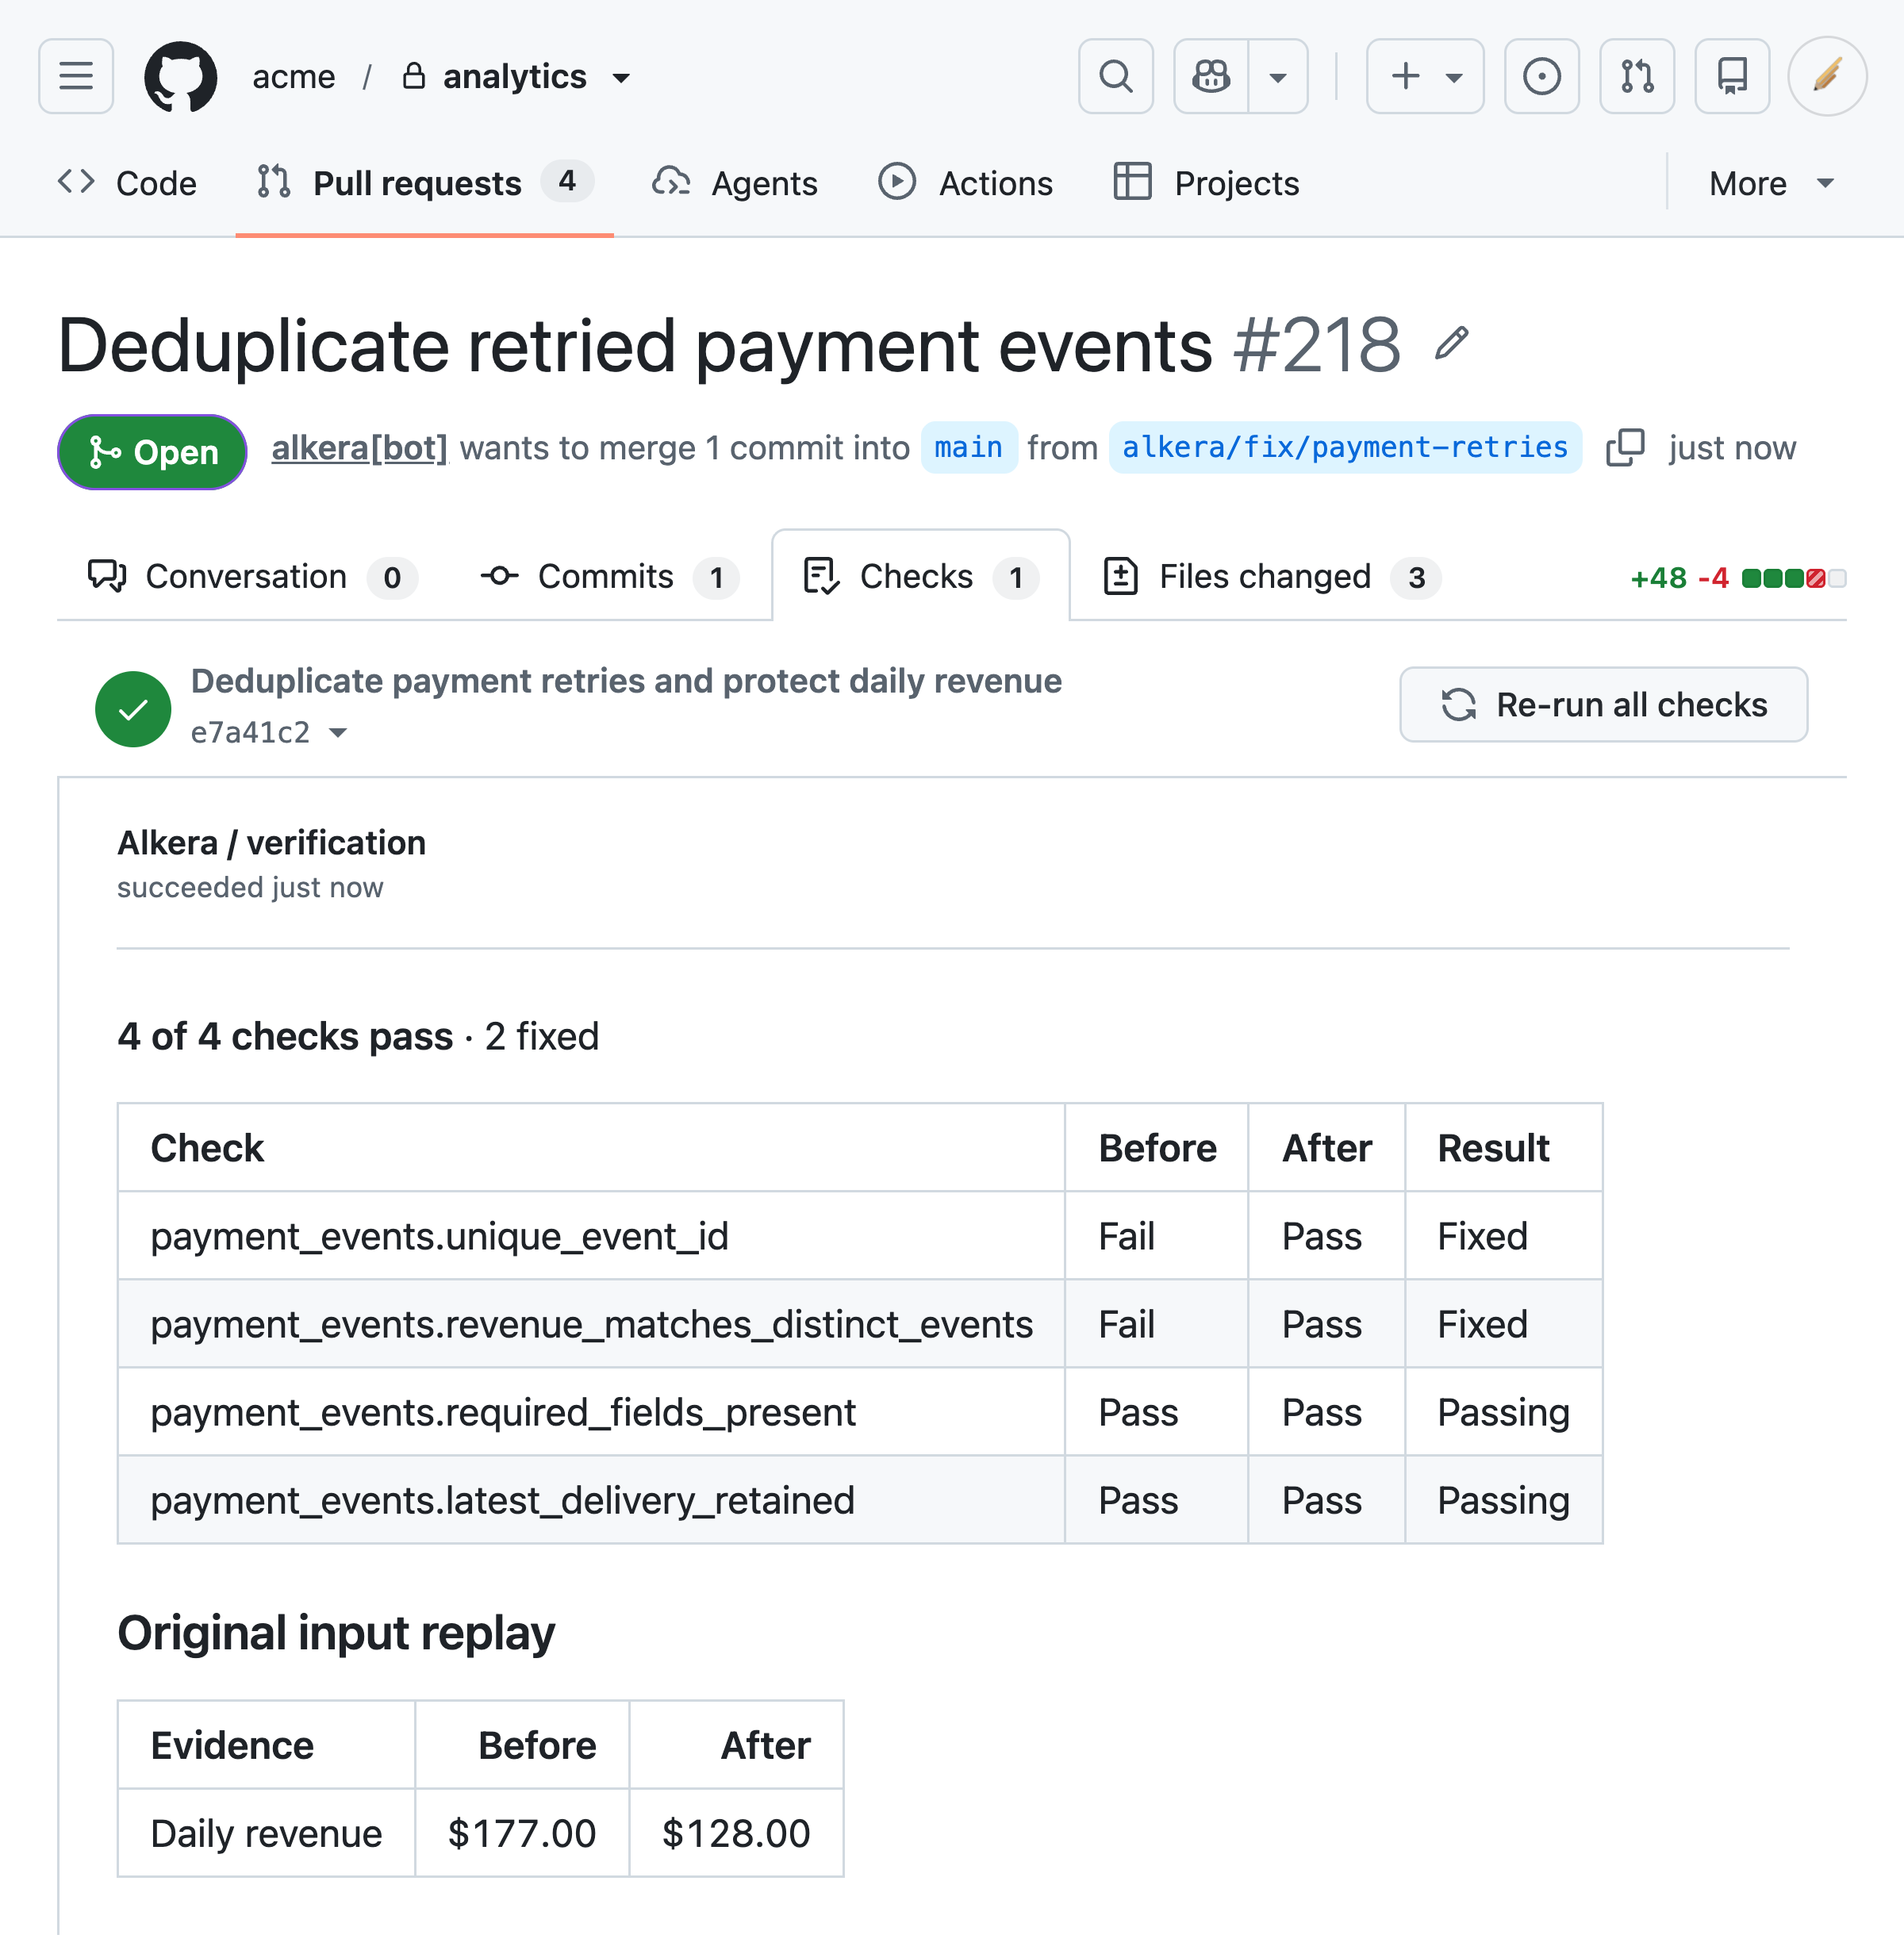
Task: Switch to the Code tab
Action: [127, 183]
